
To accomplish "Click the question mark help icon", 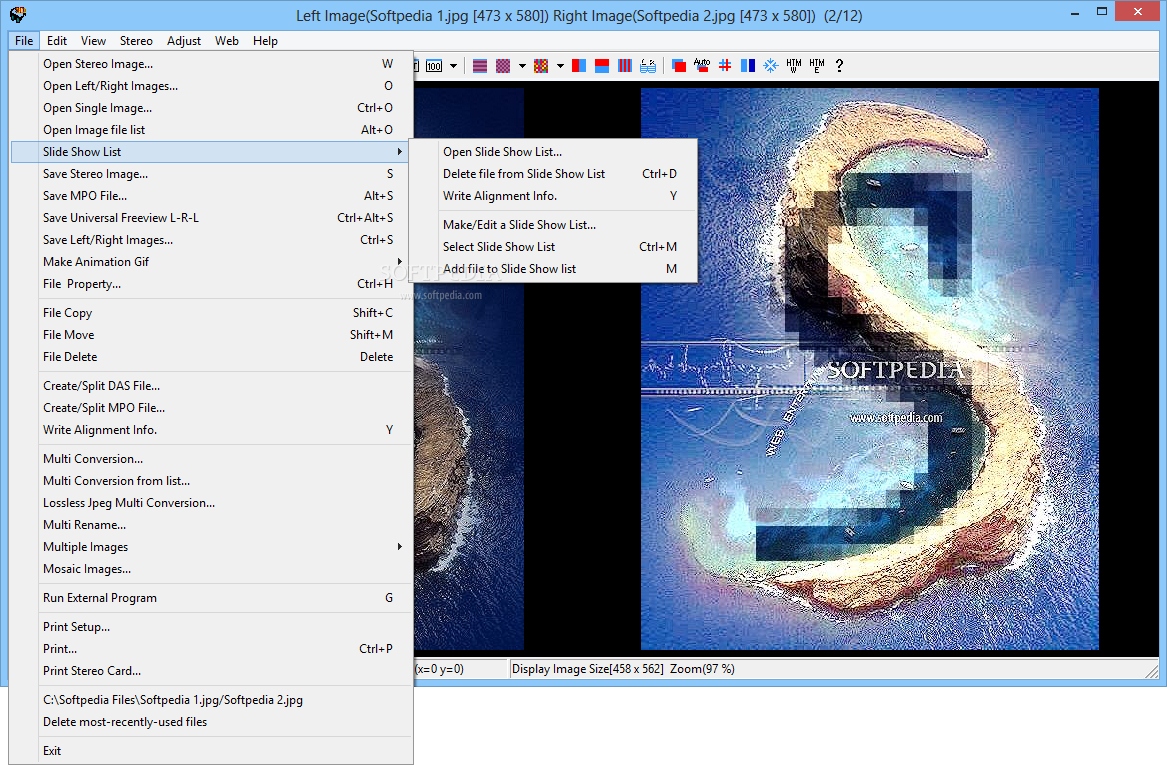I will (840, 65).
